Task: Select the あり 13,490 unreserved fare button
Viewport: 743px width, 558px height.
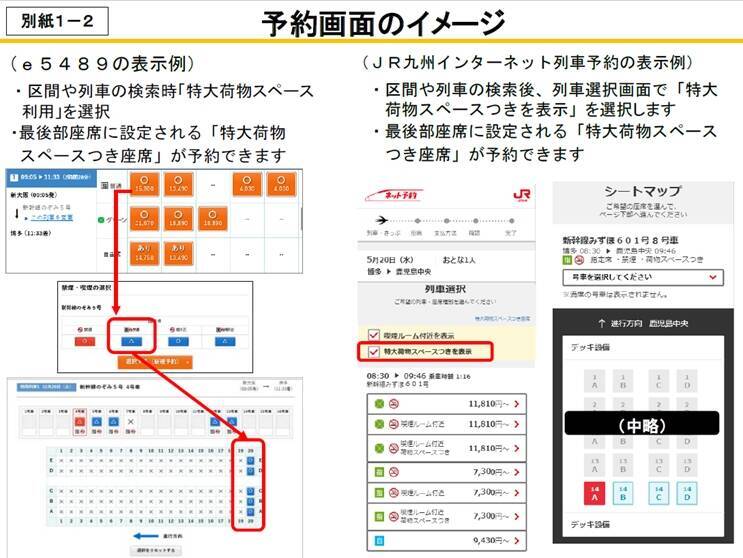Action: (179, 253)
